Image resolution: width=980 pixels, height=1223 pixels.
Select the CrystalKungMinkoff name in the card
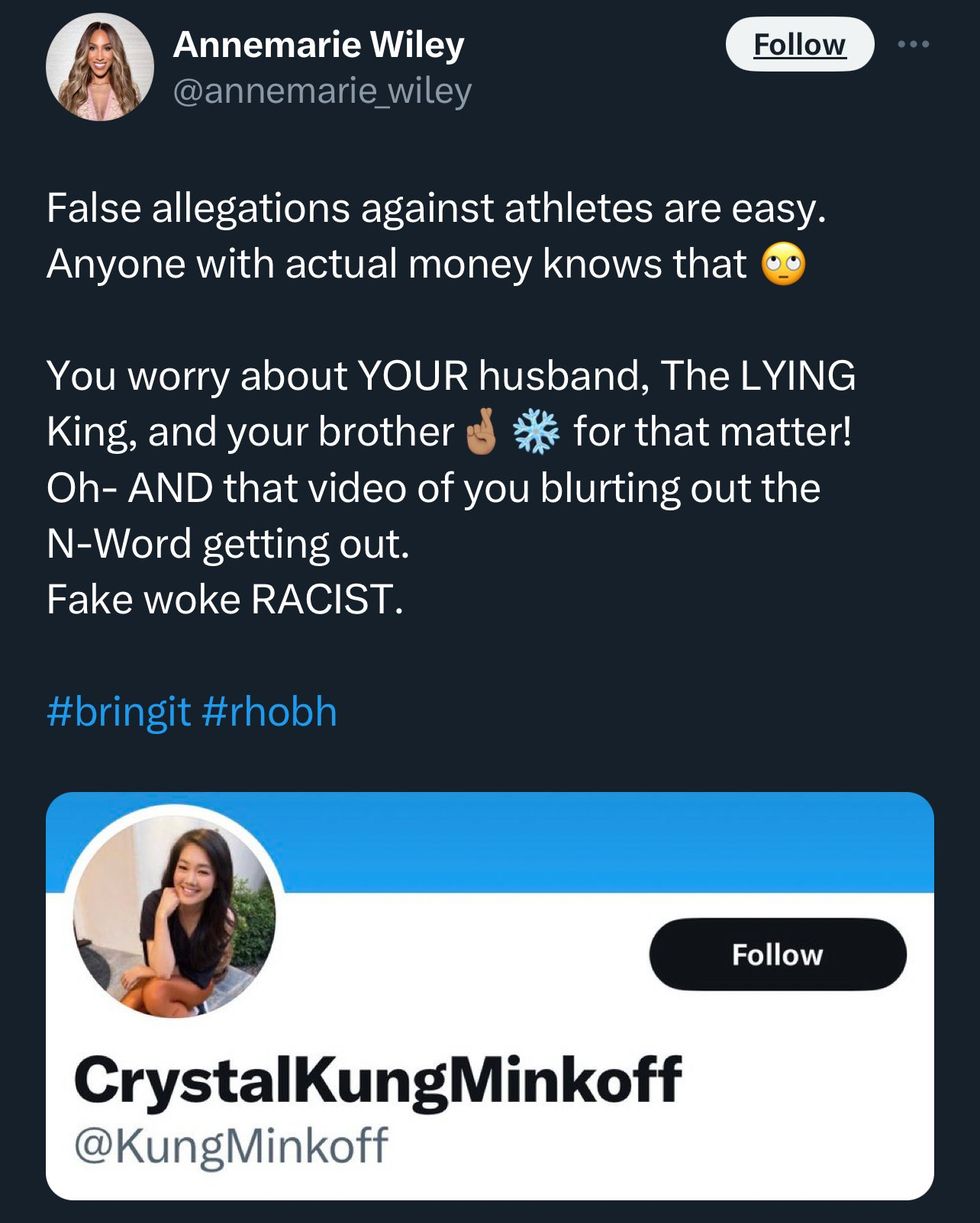pos(377,1081)
